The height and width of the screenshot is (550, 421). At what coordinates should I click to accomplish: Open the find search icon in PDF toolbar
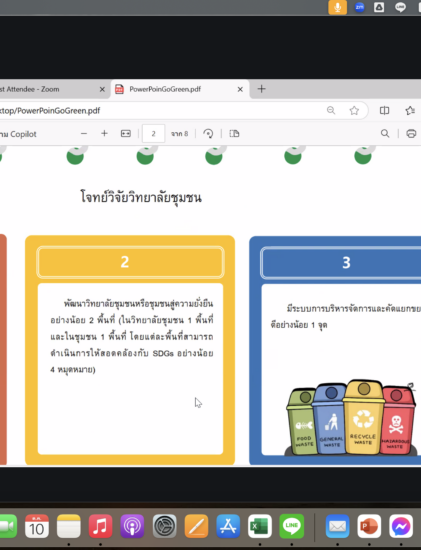point(385,134)
